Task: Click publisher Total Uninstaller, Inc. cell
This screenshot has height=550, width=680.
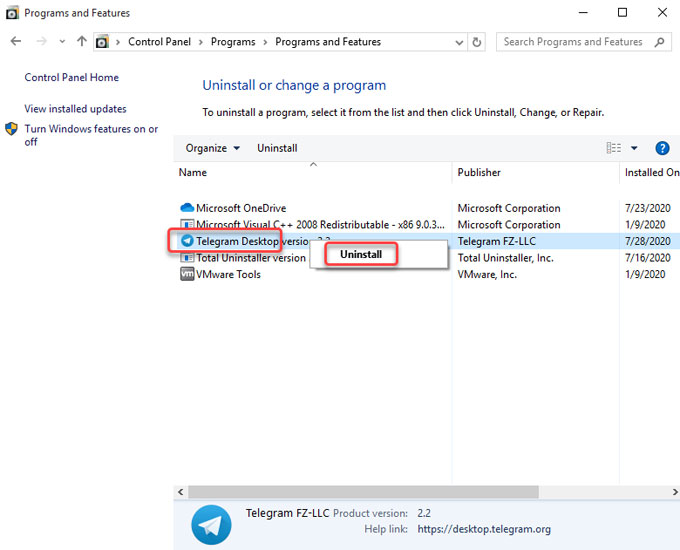Action: [505, 258]
